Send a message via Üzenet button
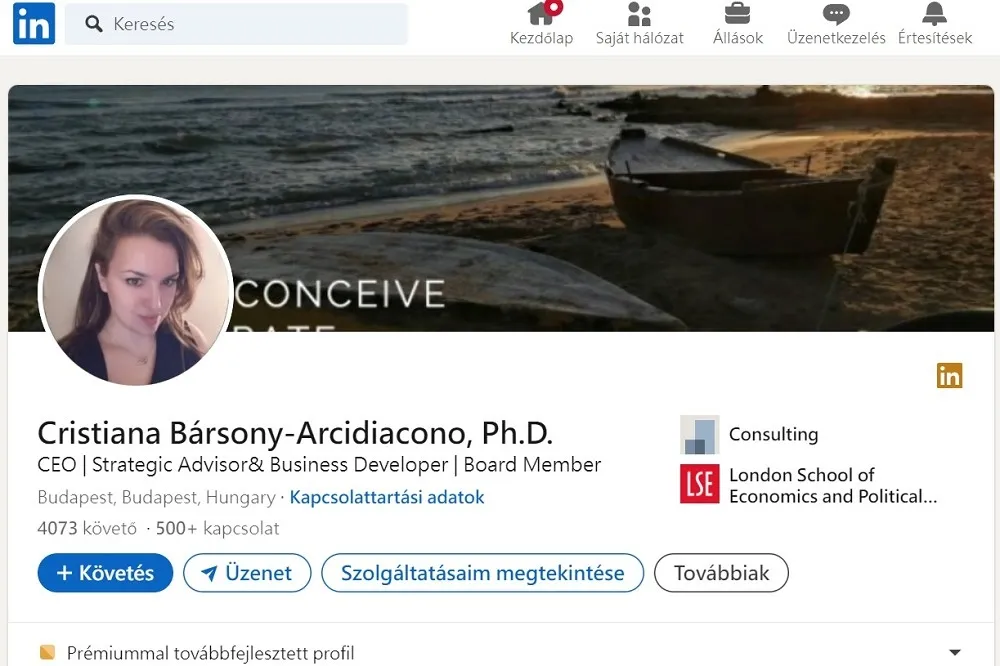The width and height of the screenshot is (1000, 666). (247, 573)
